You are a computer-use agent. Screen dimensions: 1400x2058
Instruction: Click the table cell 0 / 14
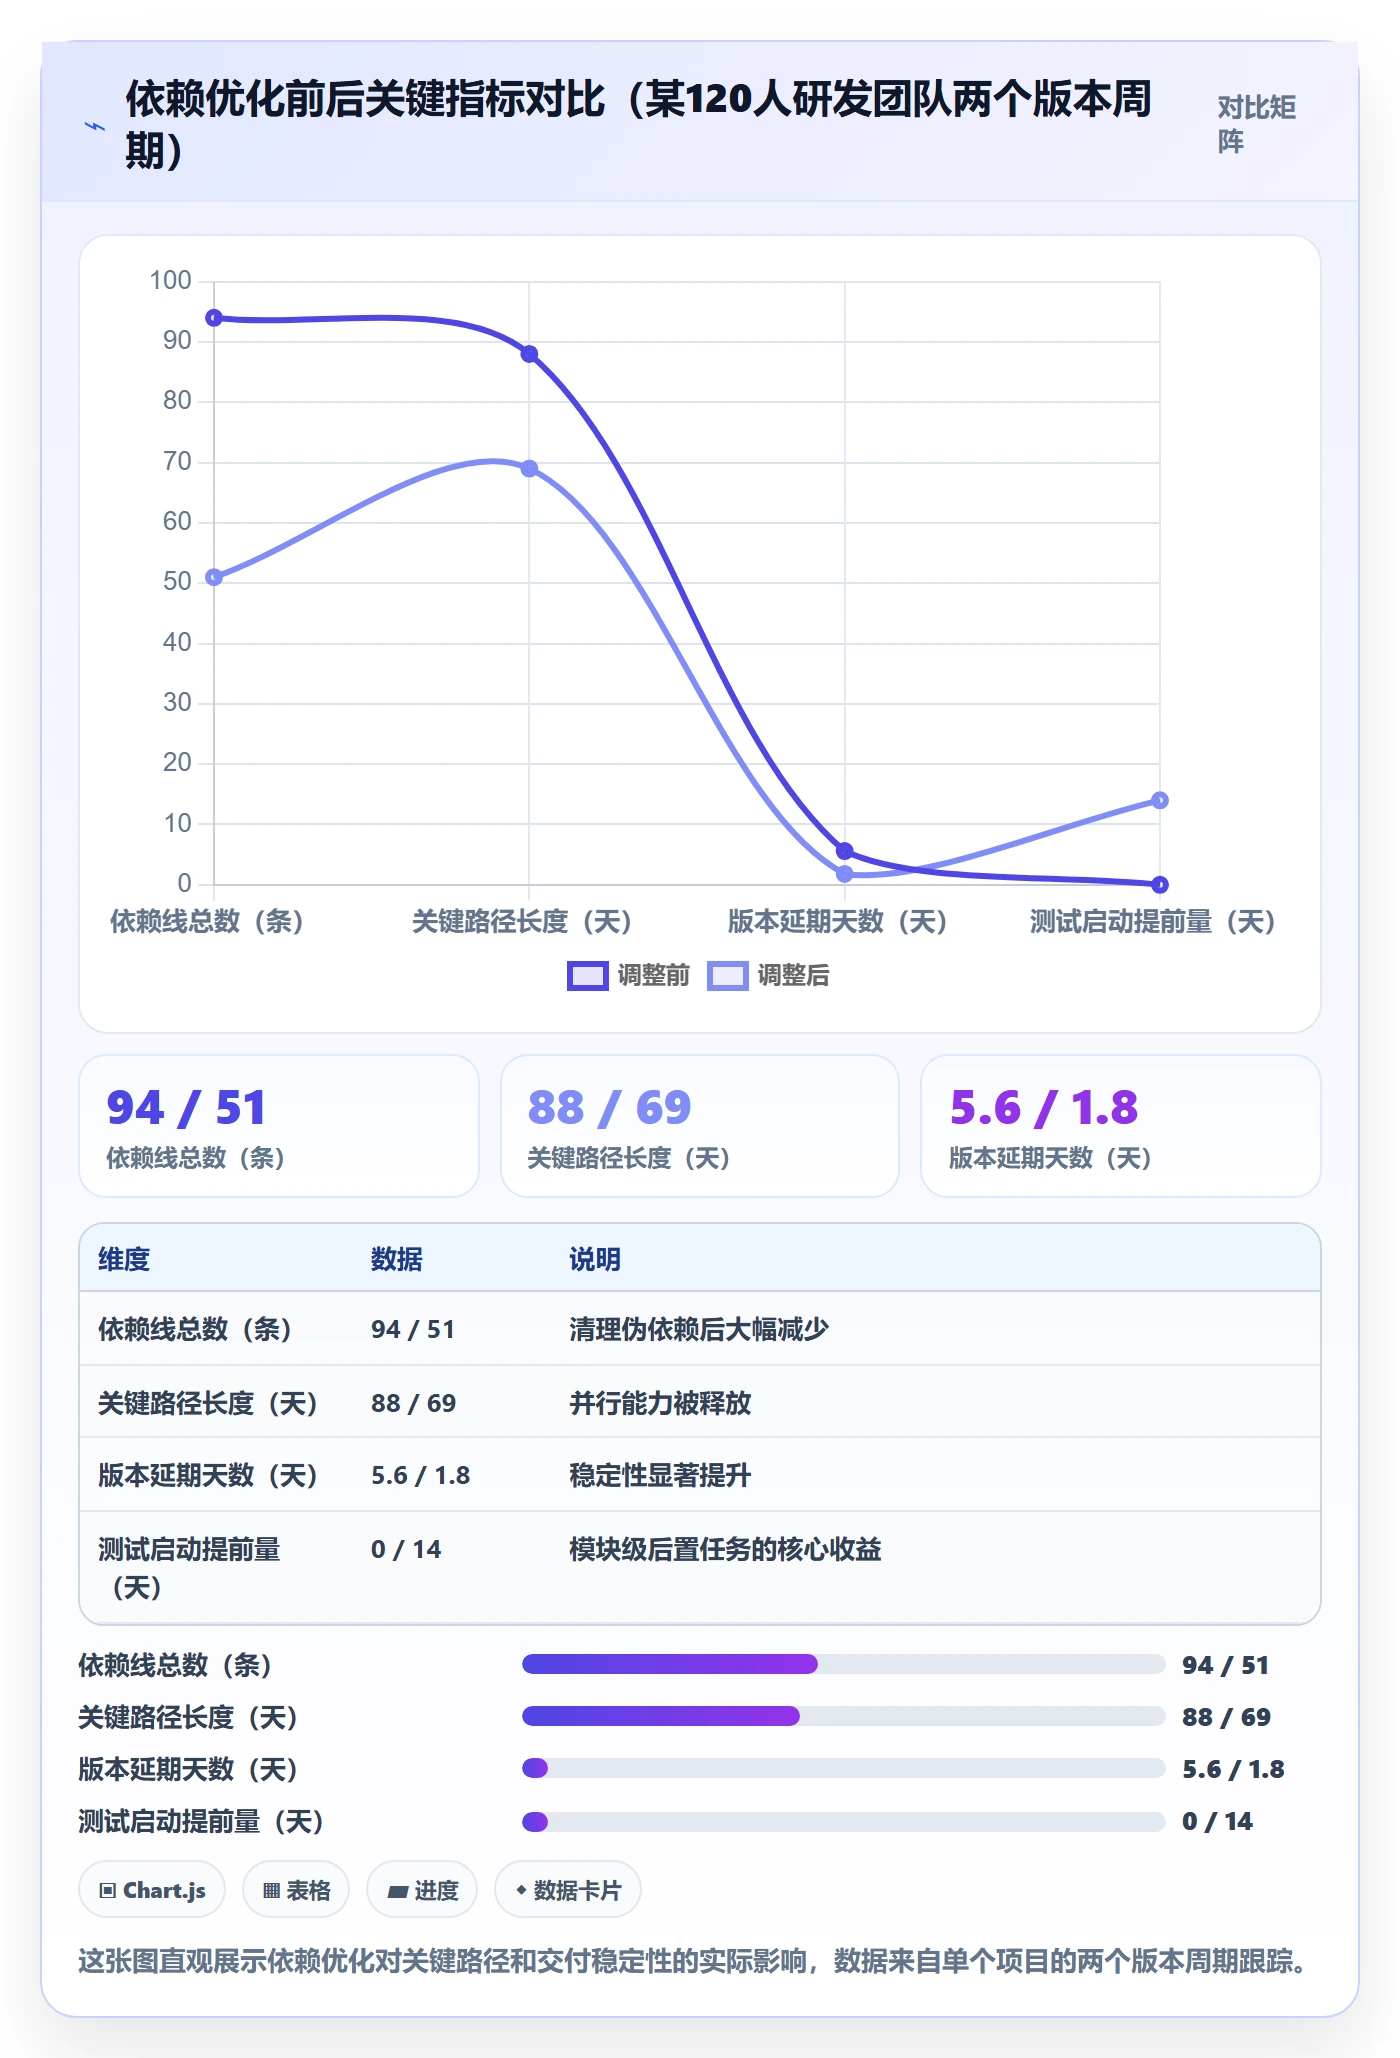pos(406,1549)
